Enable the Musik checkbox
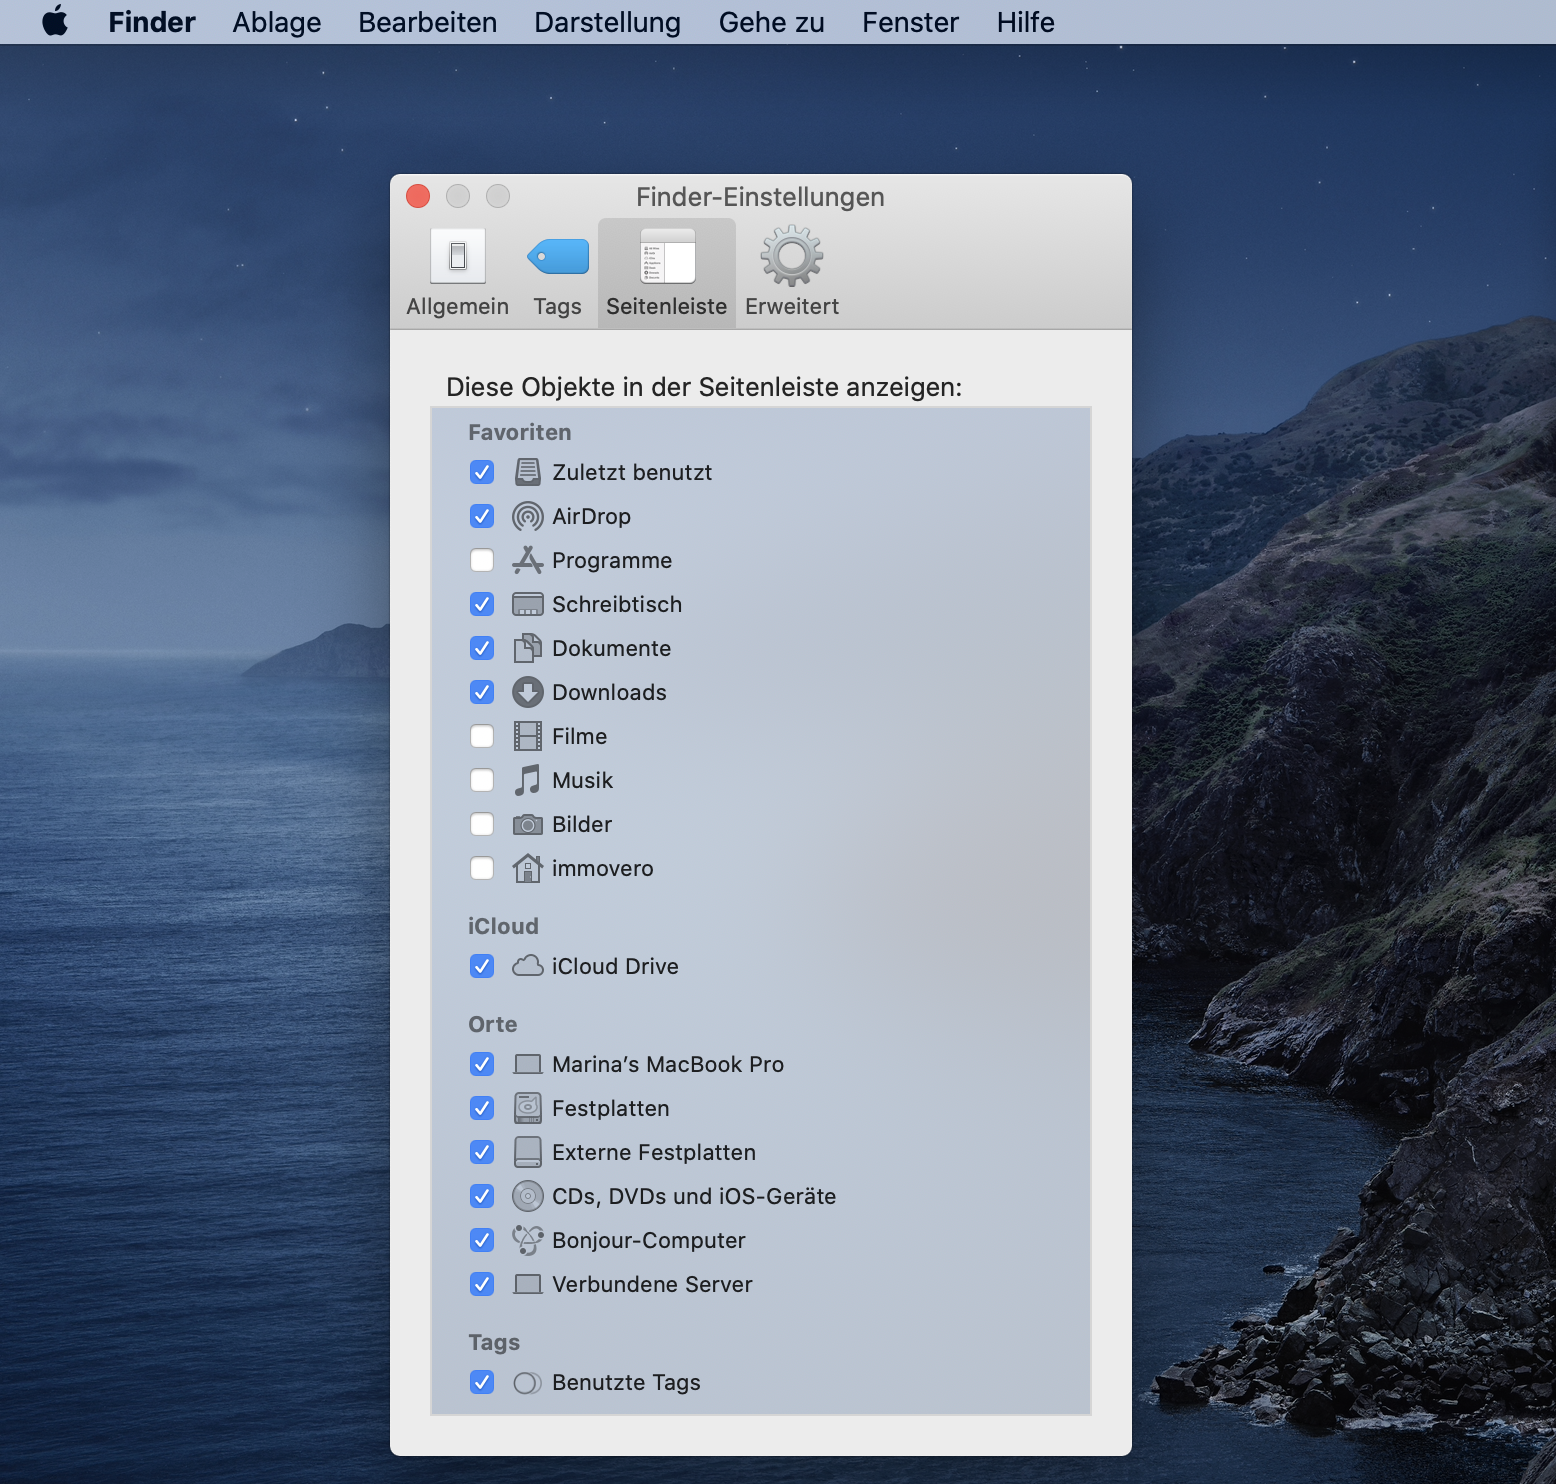The image size is (1556, 1484). tap(482, 780)
